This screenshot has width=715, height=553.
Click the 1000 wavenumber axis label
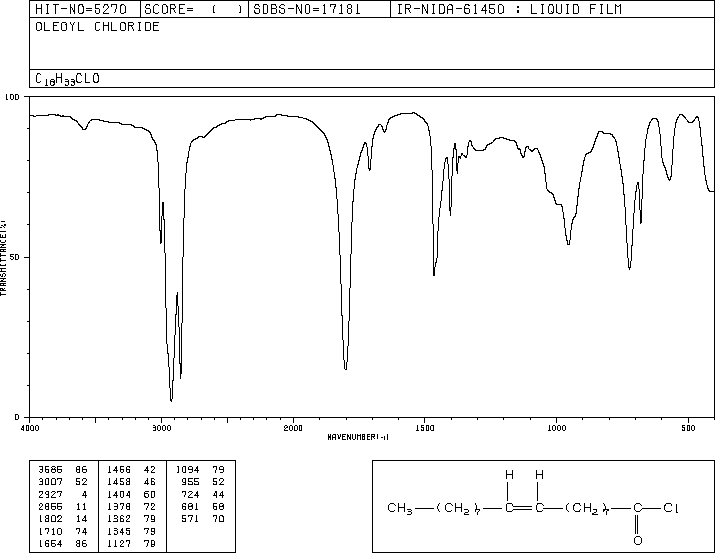556,428
